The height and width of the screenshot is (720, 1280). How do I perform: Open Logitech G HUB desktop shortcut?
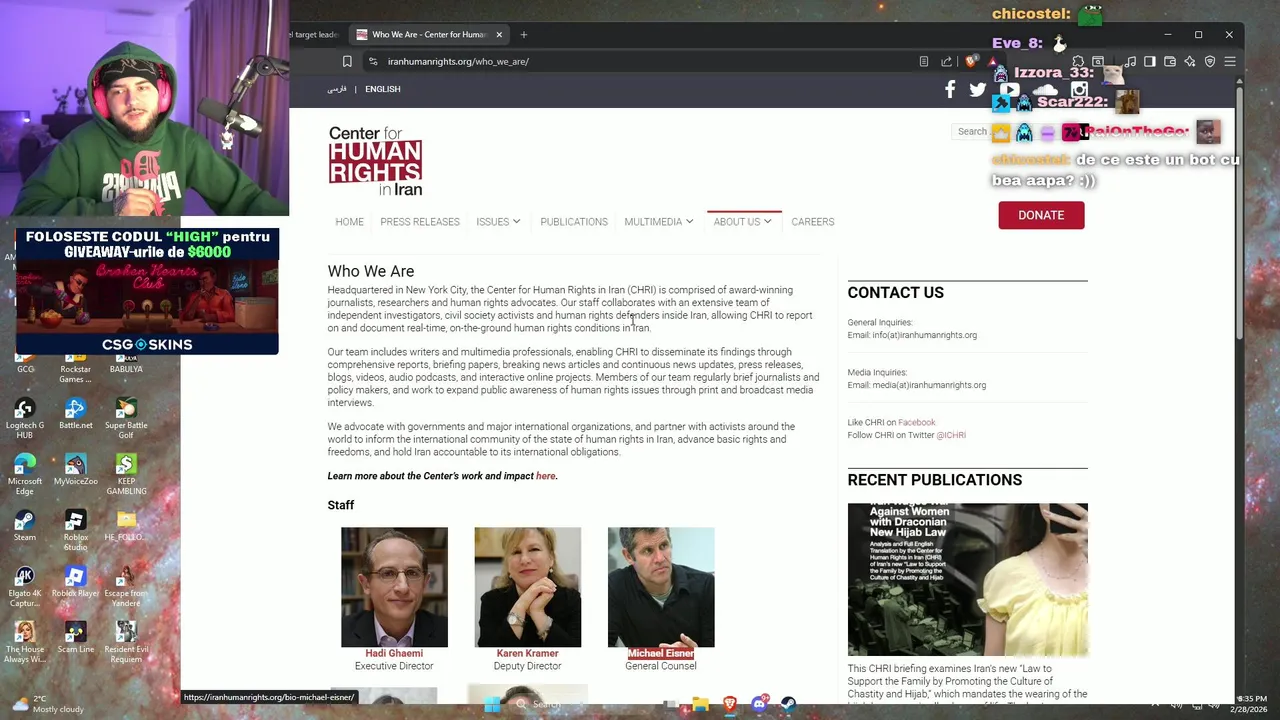25,418
